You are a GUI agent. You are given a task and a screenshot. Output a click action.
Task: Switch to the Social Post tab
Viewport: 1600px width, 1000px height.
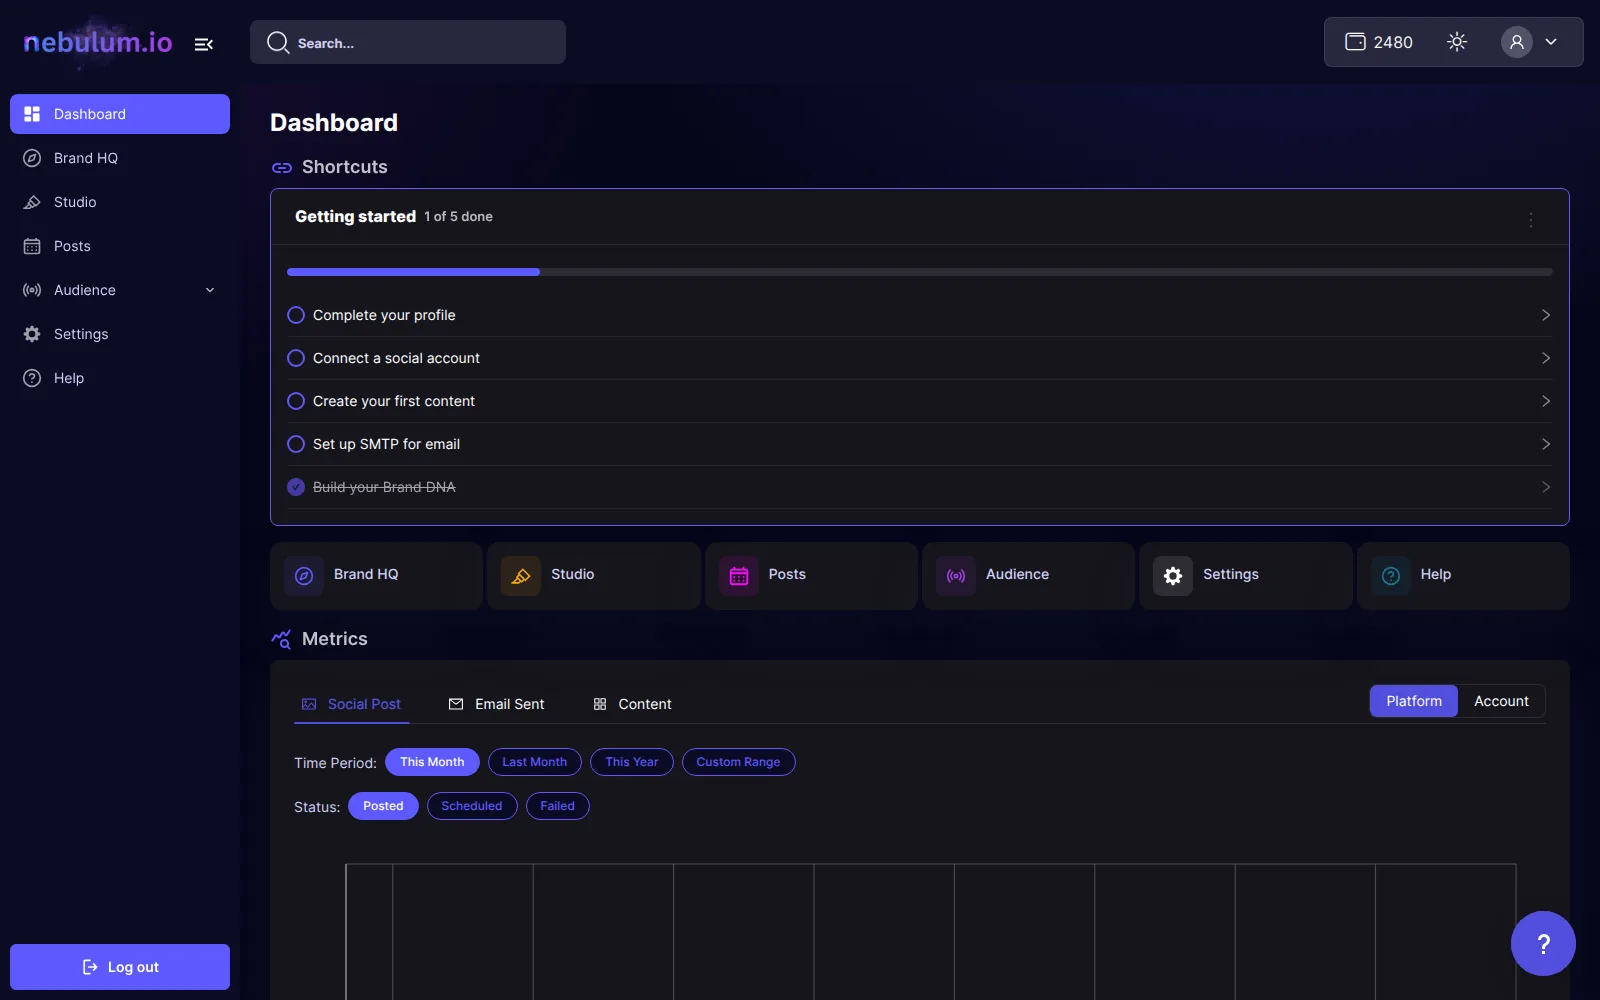coord(351,704)
